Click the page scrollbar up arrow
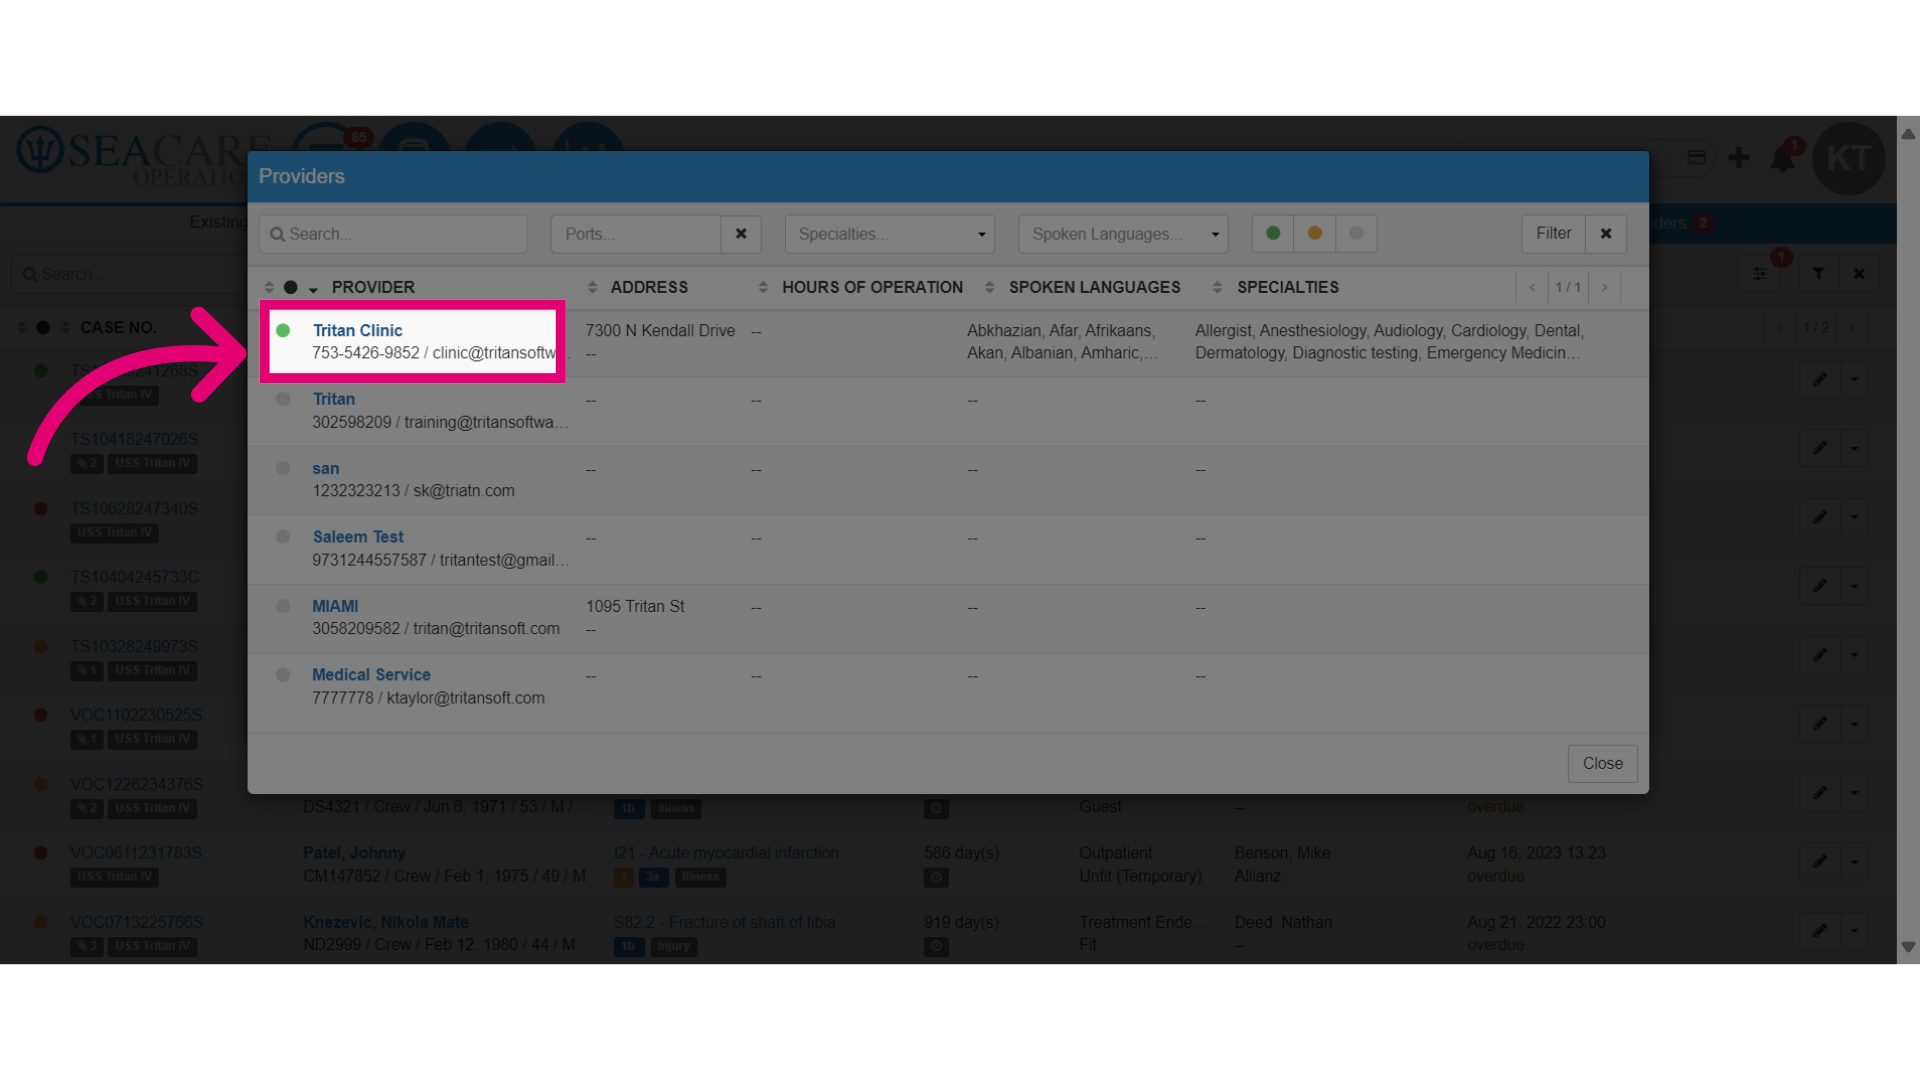 coord(1908,133)
